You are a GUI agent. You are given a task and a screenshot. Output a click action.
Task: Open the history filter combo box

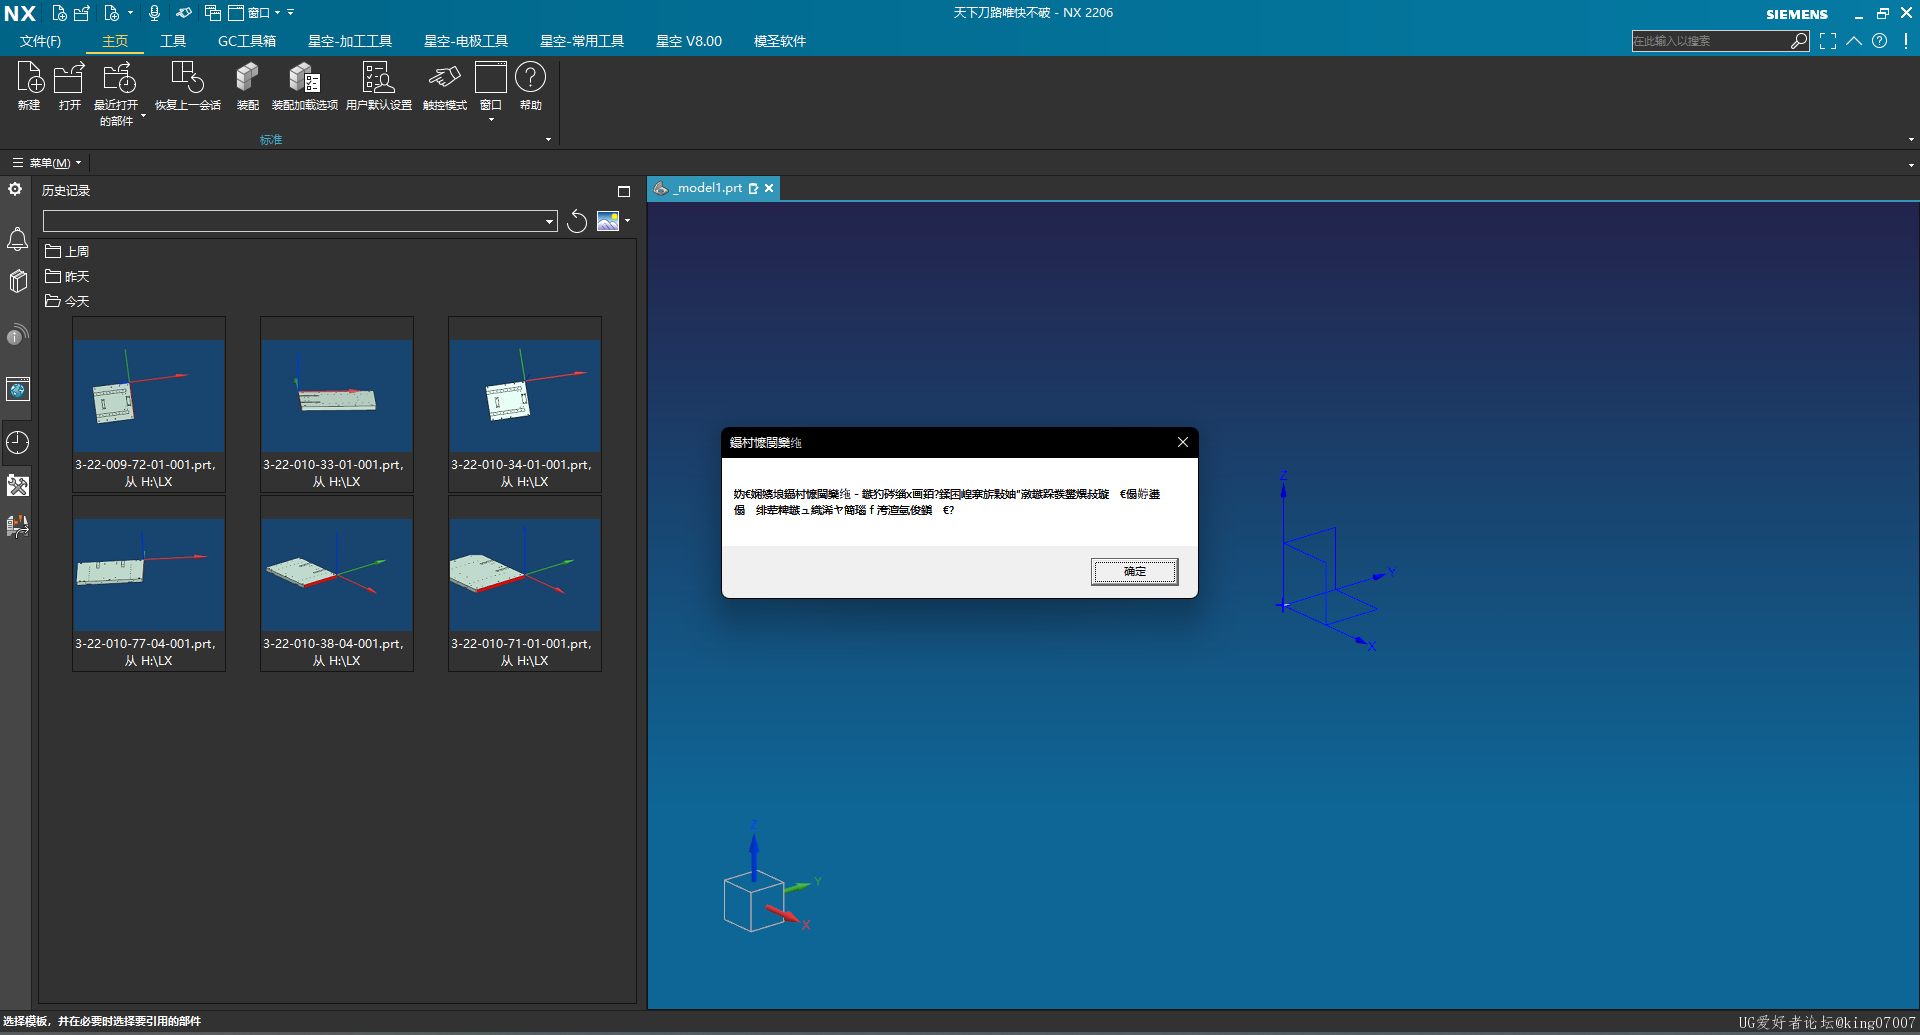pos(300,221)
